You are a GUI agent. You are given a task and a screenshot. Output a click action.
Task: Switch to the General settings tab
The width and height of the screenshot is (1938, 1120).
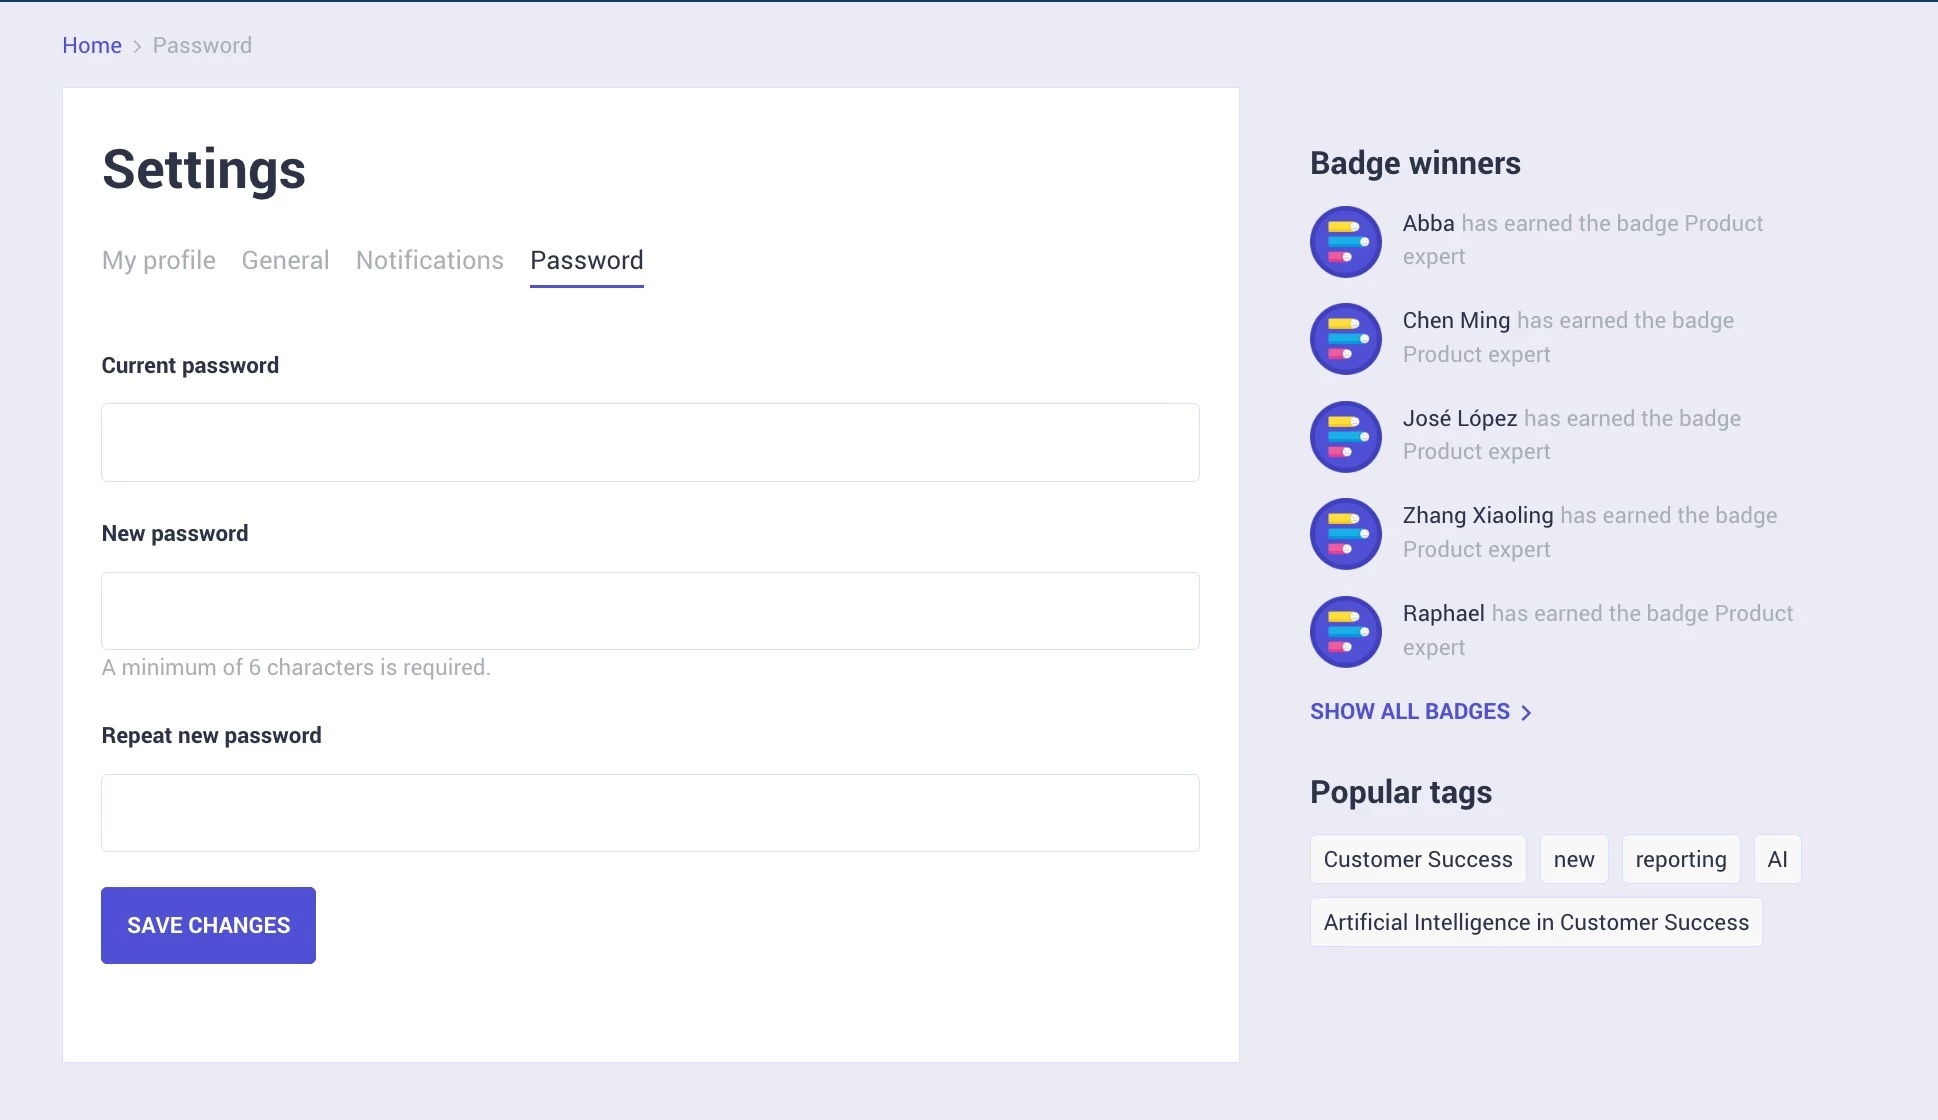tap(285, 260)
